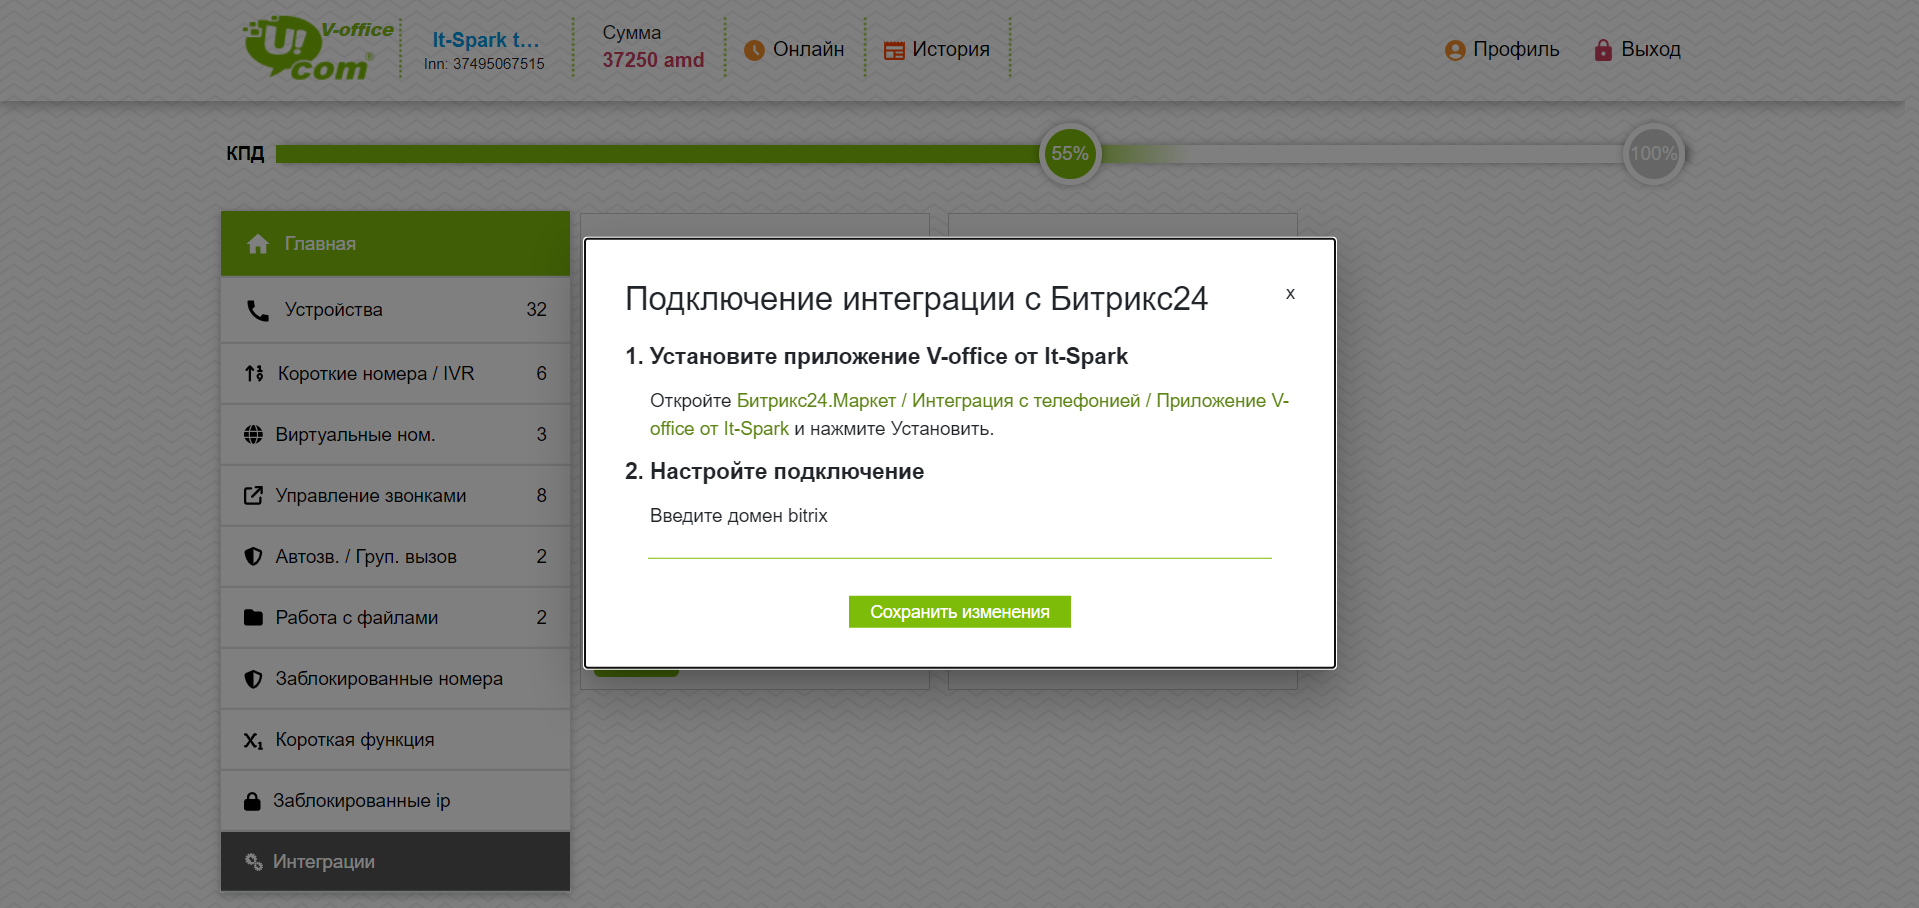This screenshot has width=1919, height=908.
Task: Click the user avatar icon beside Профиль
Action: [1455, 50]
